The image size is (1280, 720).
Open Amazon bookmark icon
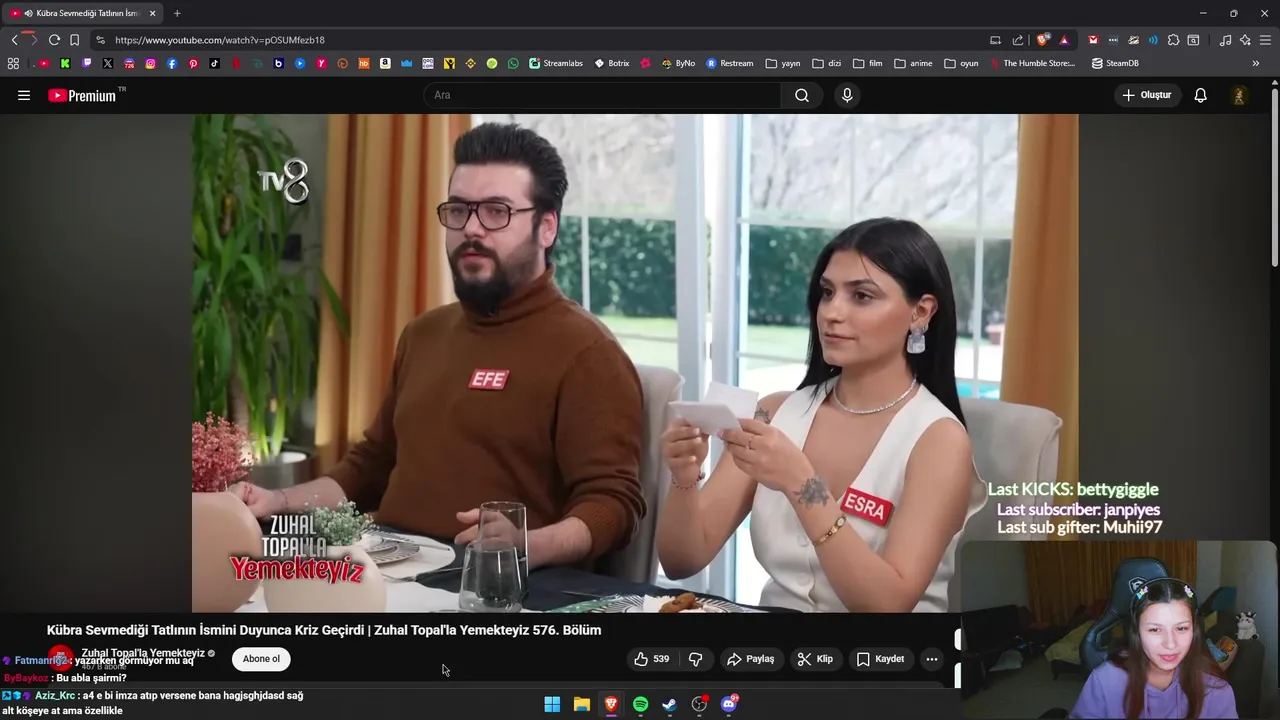385,63
